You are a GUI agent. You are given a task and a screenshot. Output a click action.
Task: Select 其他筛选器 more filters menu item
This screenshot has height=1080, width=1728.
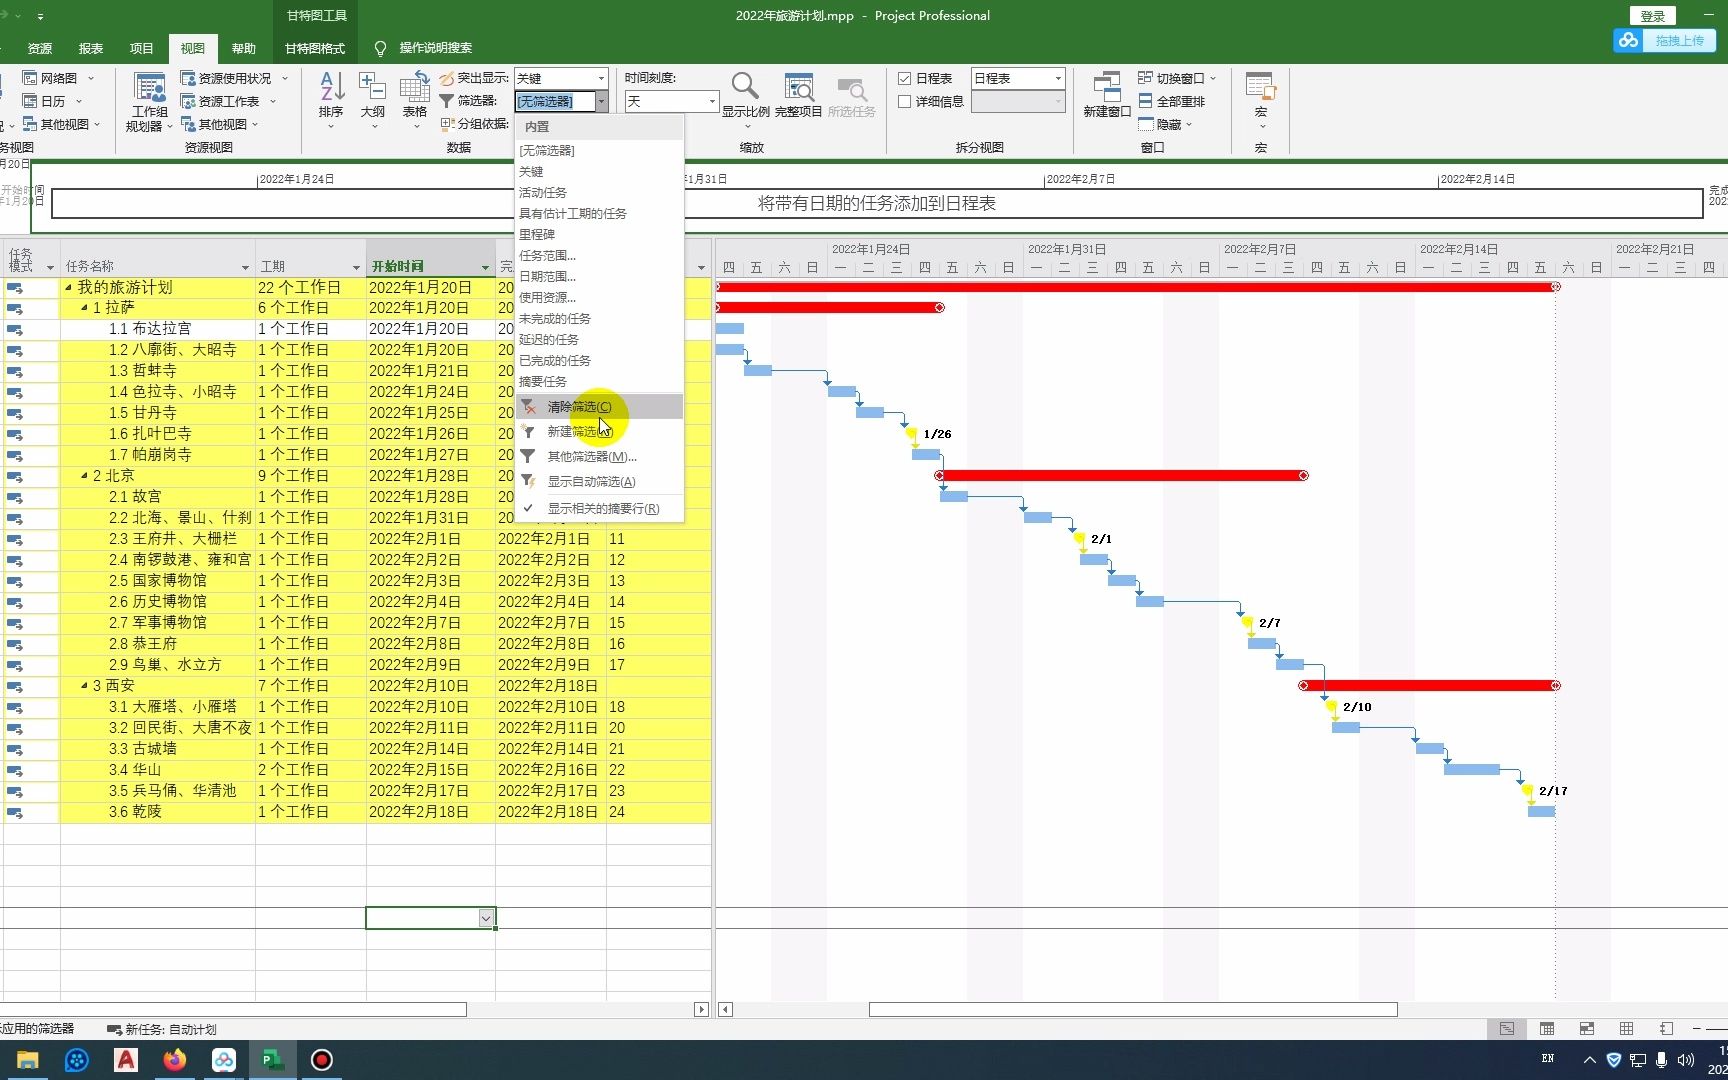coord(599,457)
